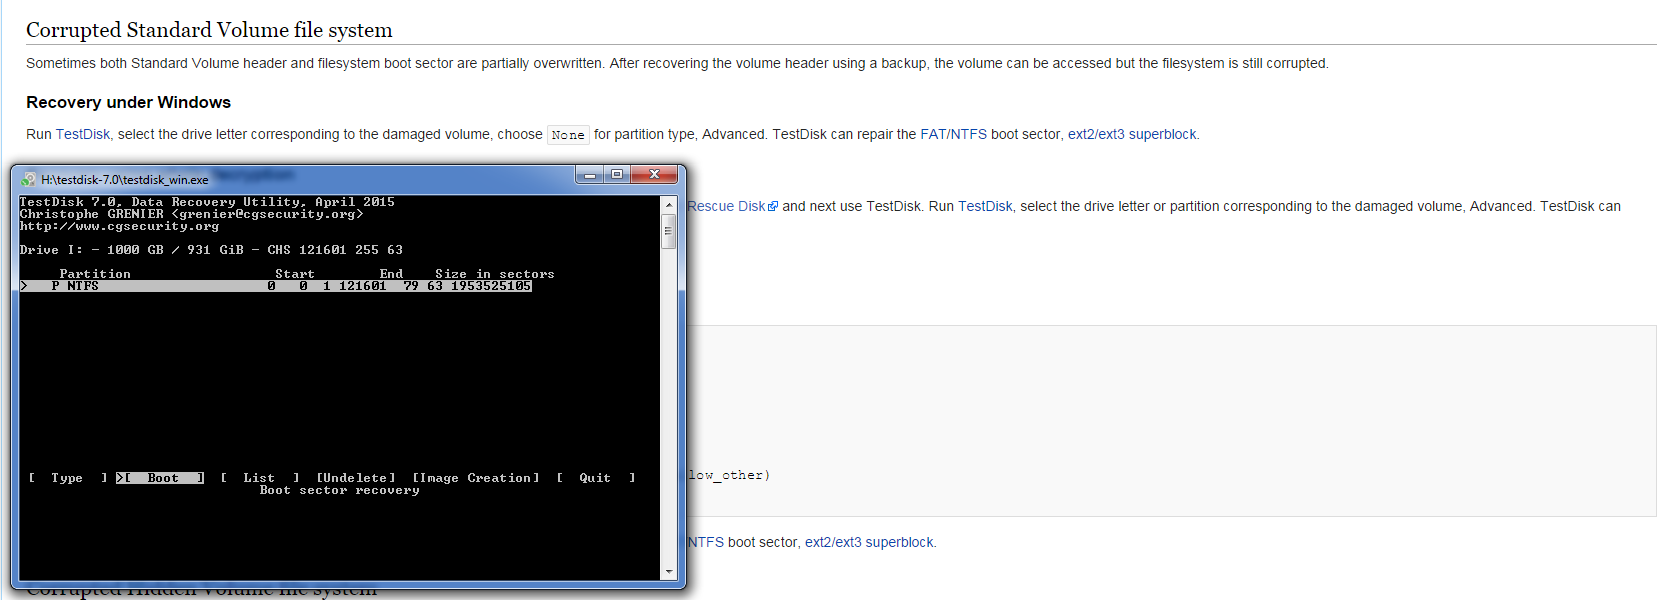Select the Type option in TestDisk menu
This screenshot has height=600, width=1664.
67,478
